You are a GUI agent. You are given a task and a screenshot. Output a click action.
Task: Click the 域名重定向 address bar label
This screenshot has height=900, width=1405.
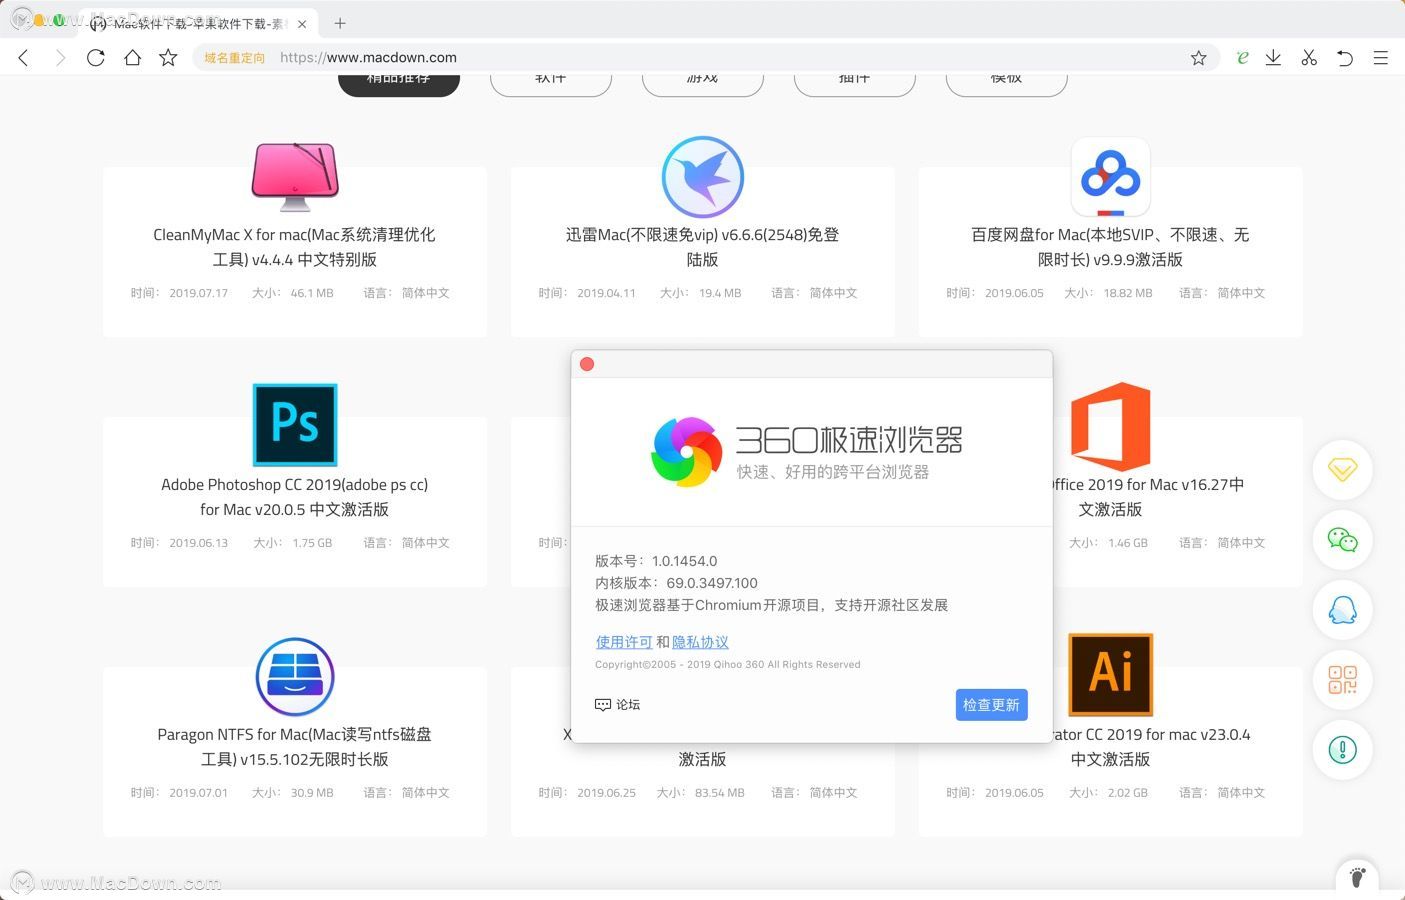tap(235, 58)
